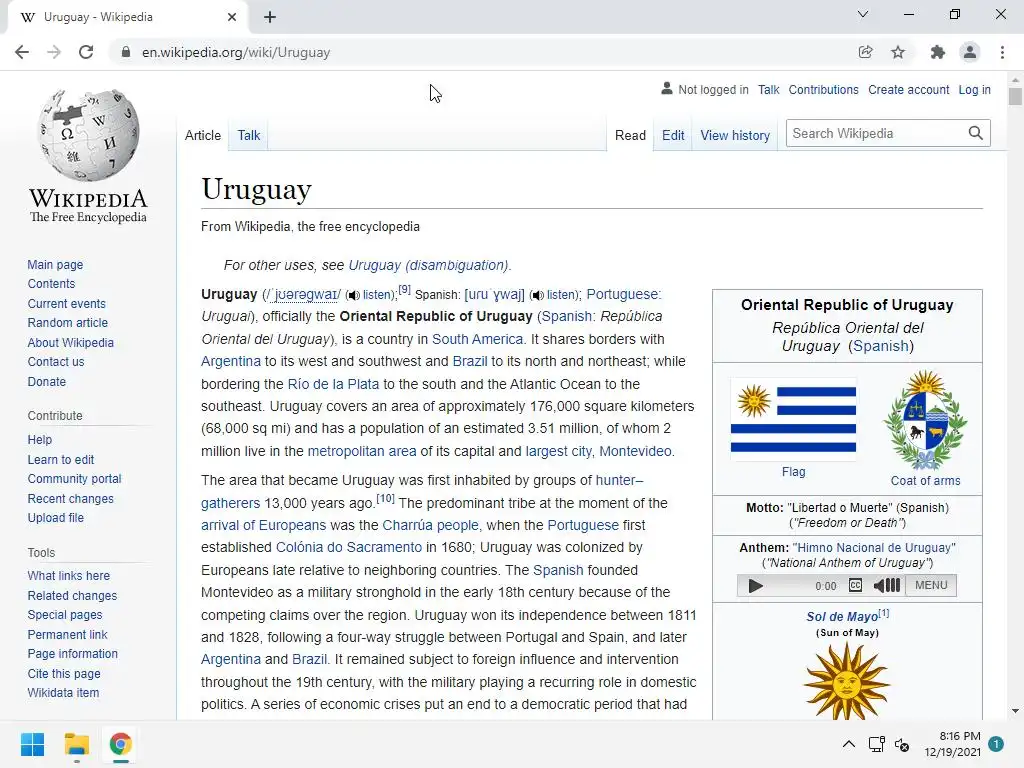Open the Chrome profile avatar
1024x768 pixels.
pyautogui.click(x=970, y=52)
